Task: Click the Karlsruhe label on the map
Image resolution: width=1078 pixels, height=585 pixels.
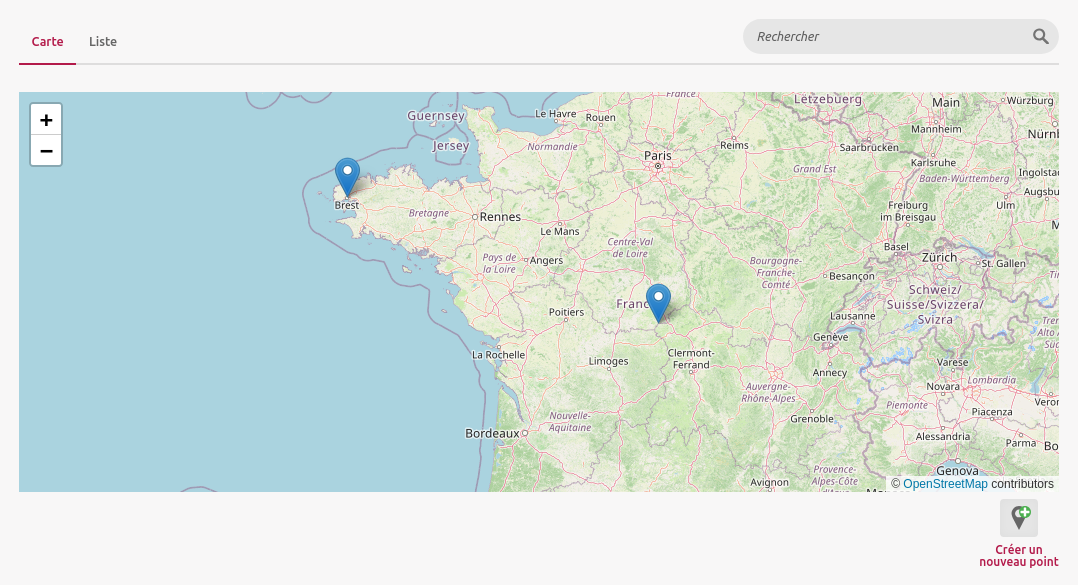Action: coord(933,163)
